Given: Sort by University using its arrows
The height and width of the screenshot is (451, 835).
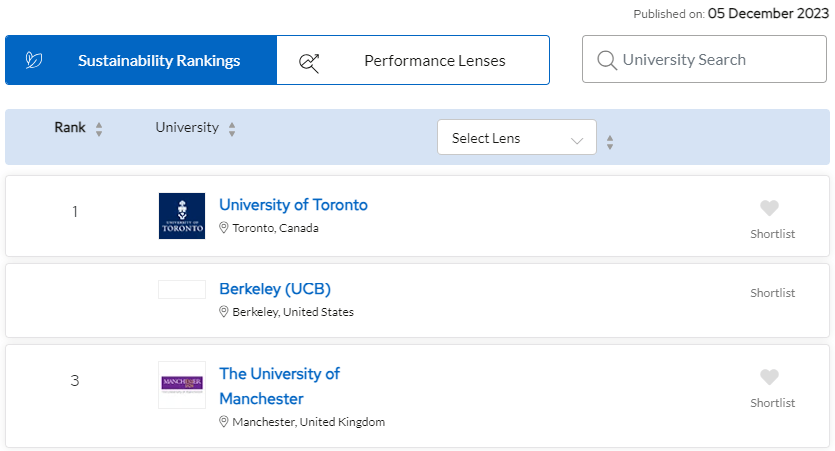Looking at the screenshot, I should [x=232, y=129].
